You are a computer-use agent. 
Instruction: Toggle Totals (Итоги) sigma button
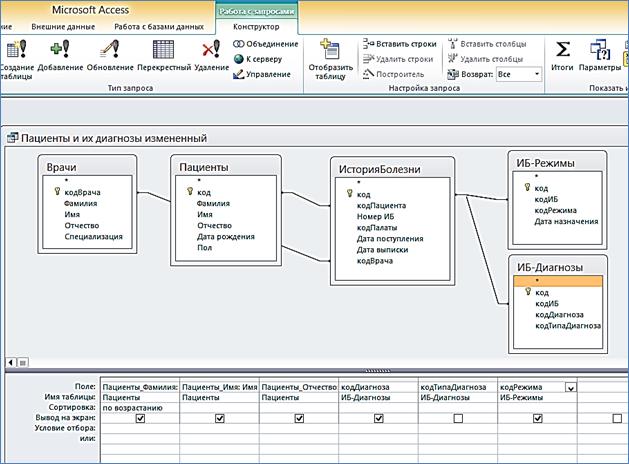(x=562, y=55)
